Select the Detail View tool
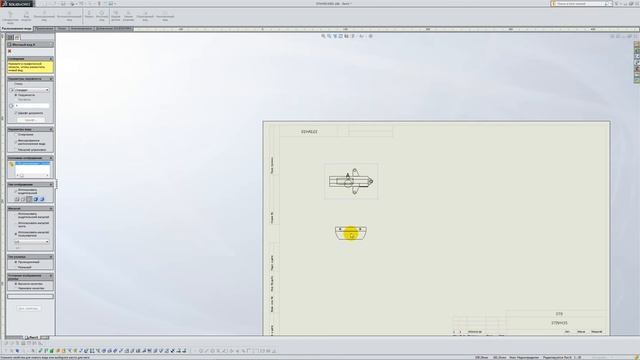 point(102,16)
